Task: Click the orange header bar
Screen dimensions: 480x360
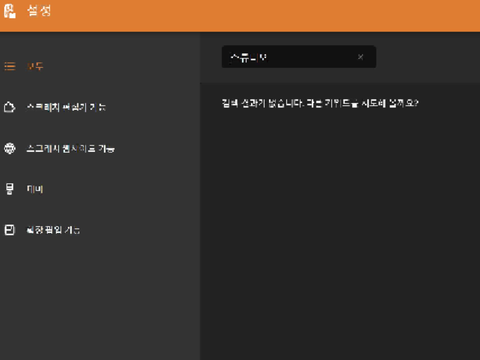Action: tap(240, 16)
